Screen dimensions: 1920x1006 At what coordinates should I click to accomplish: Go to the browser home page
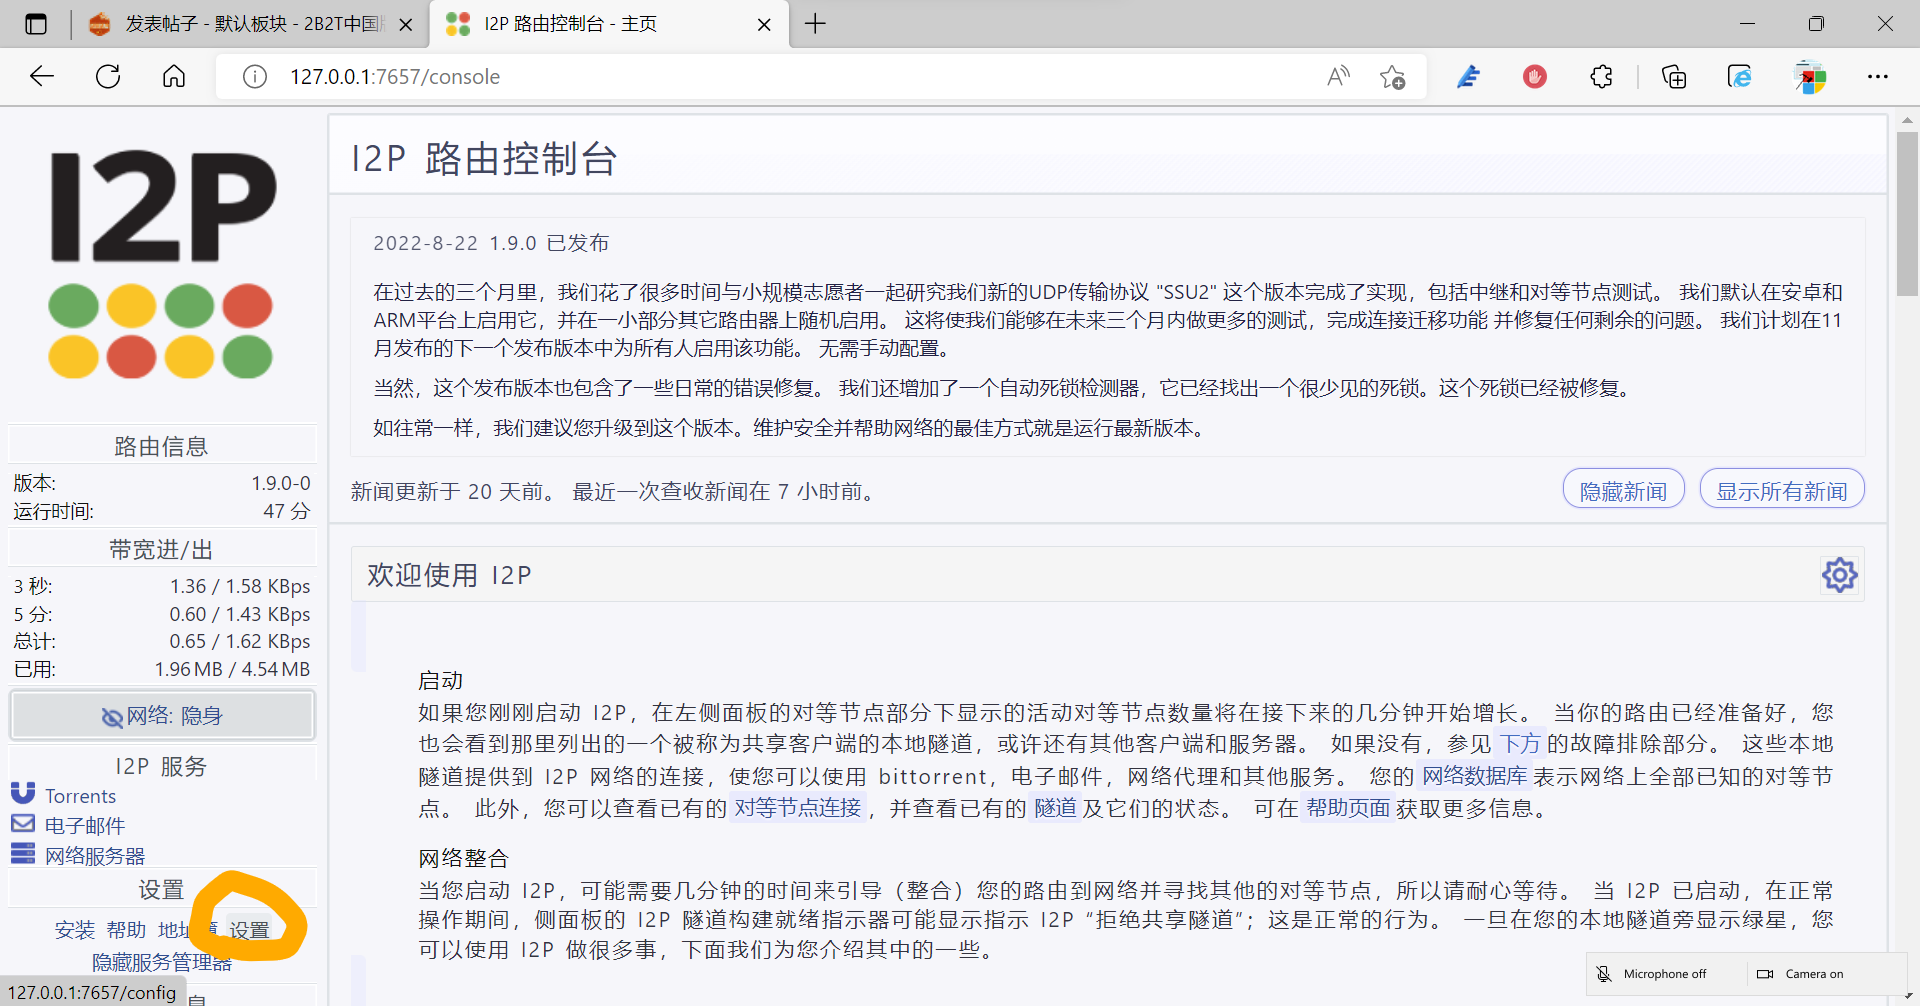pyautogui.click(x=174, y=76)
